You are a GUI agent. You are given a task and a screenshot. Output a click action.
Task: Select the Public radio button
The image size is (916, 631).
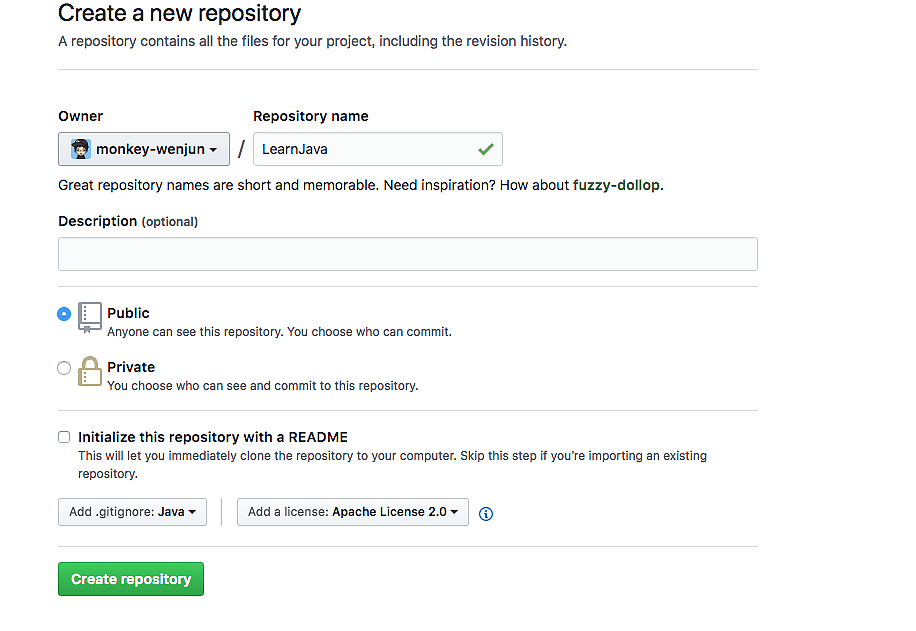(64, 314)
